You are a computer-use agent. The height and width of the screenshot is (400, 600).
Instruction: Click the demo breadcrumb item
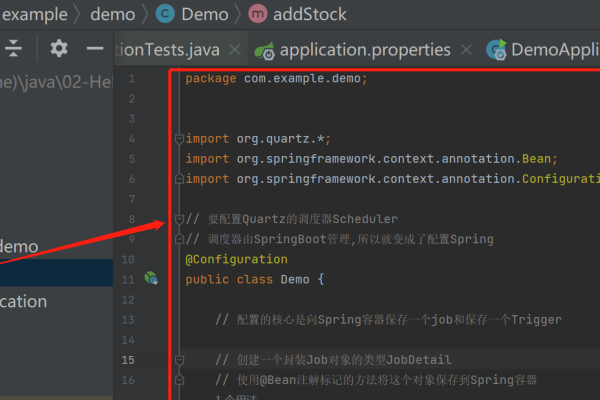[113, 14]
